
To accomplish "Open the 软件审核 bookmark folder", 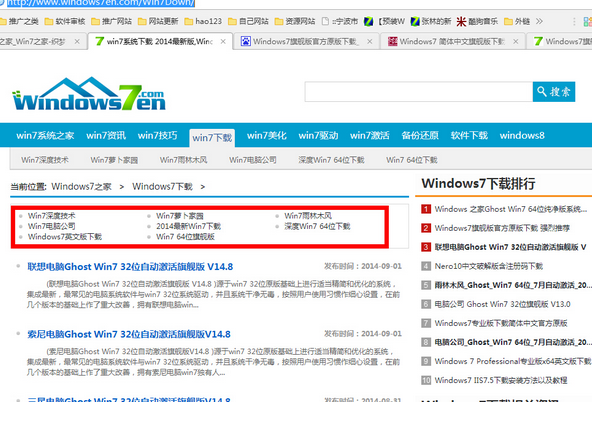I will 65,21.
